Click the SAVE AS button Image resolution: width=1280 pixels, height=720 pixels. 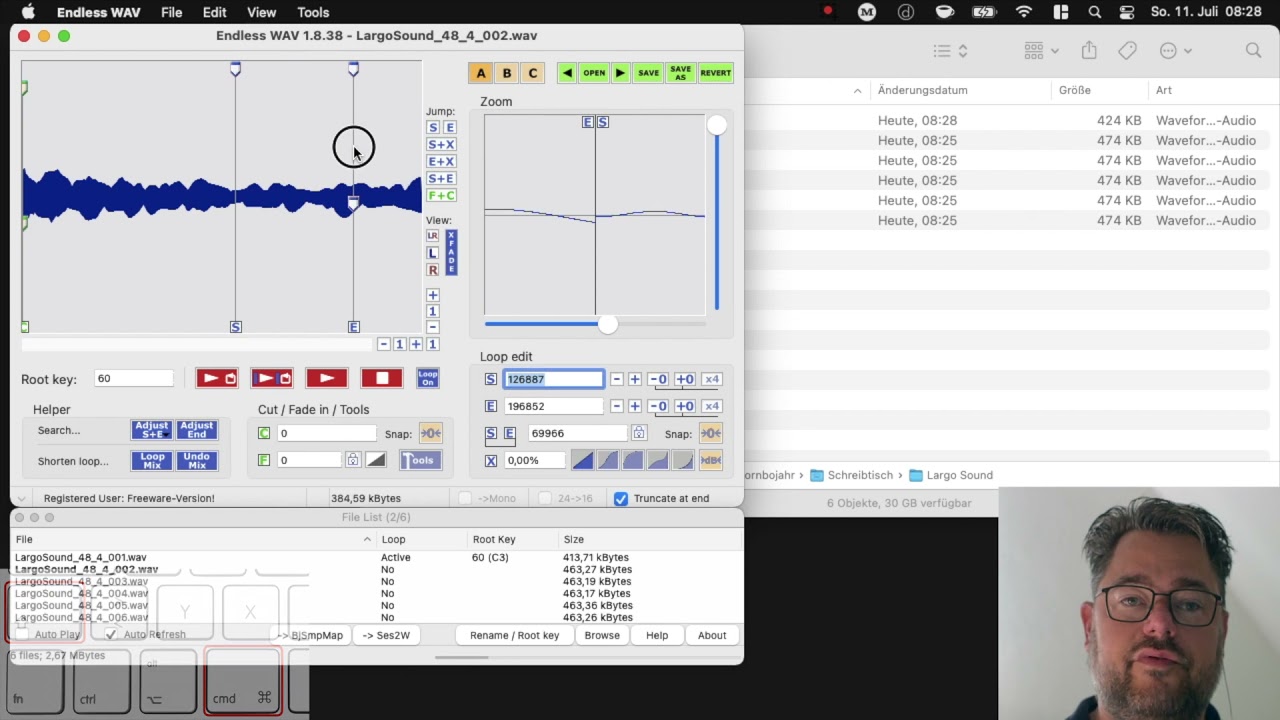pyautogui.click(x=680, y=73)
